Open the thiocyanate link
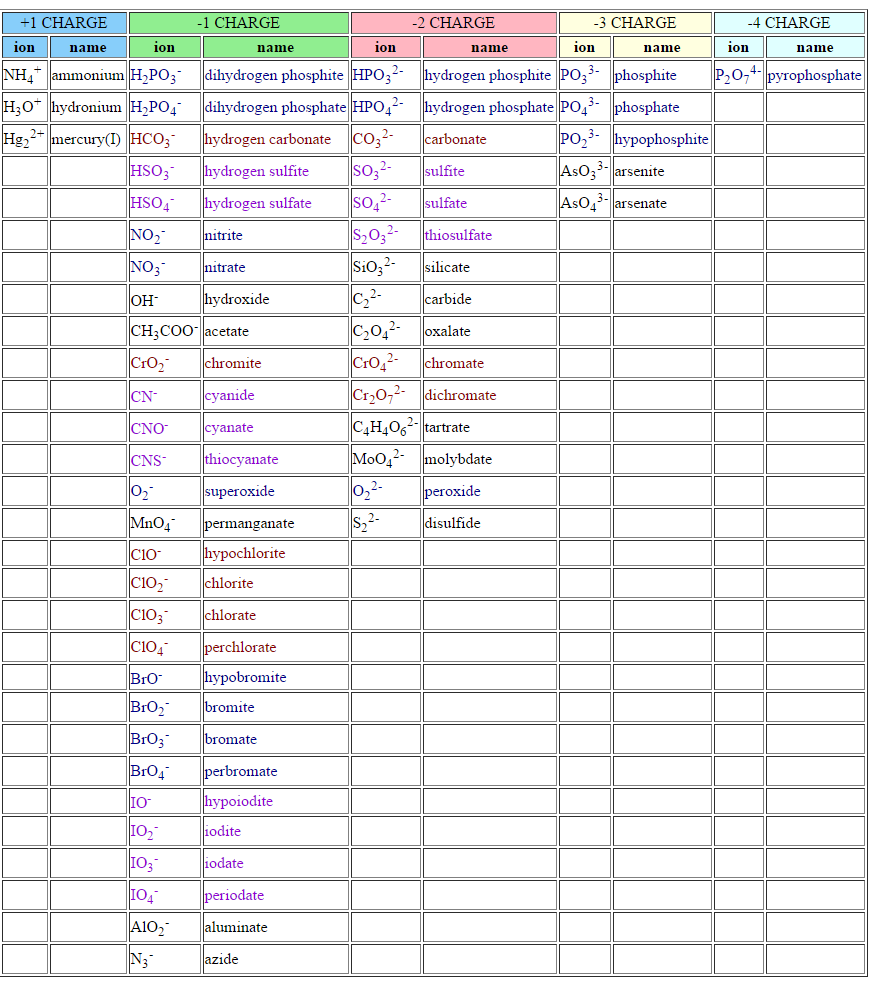Screen dimensions: 873x981 [241, 459]
